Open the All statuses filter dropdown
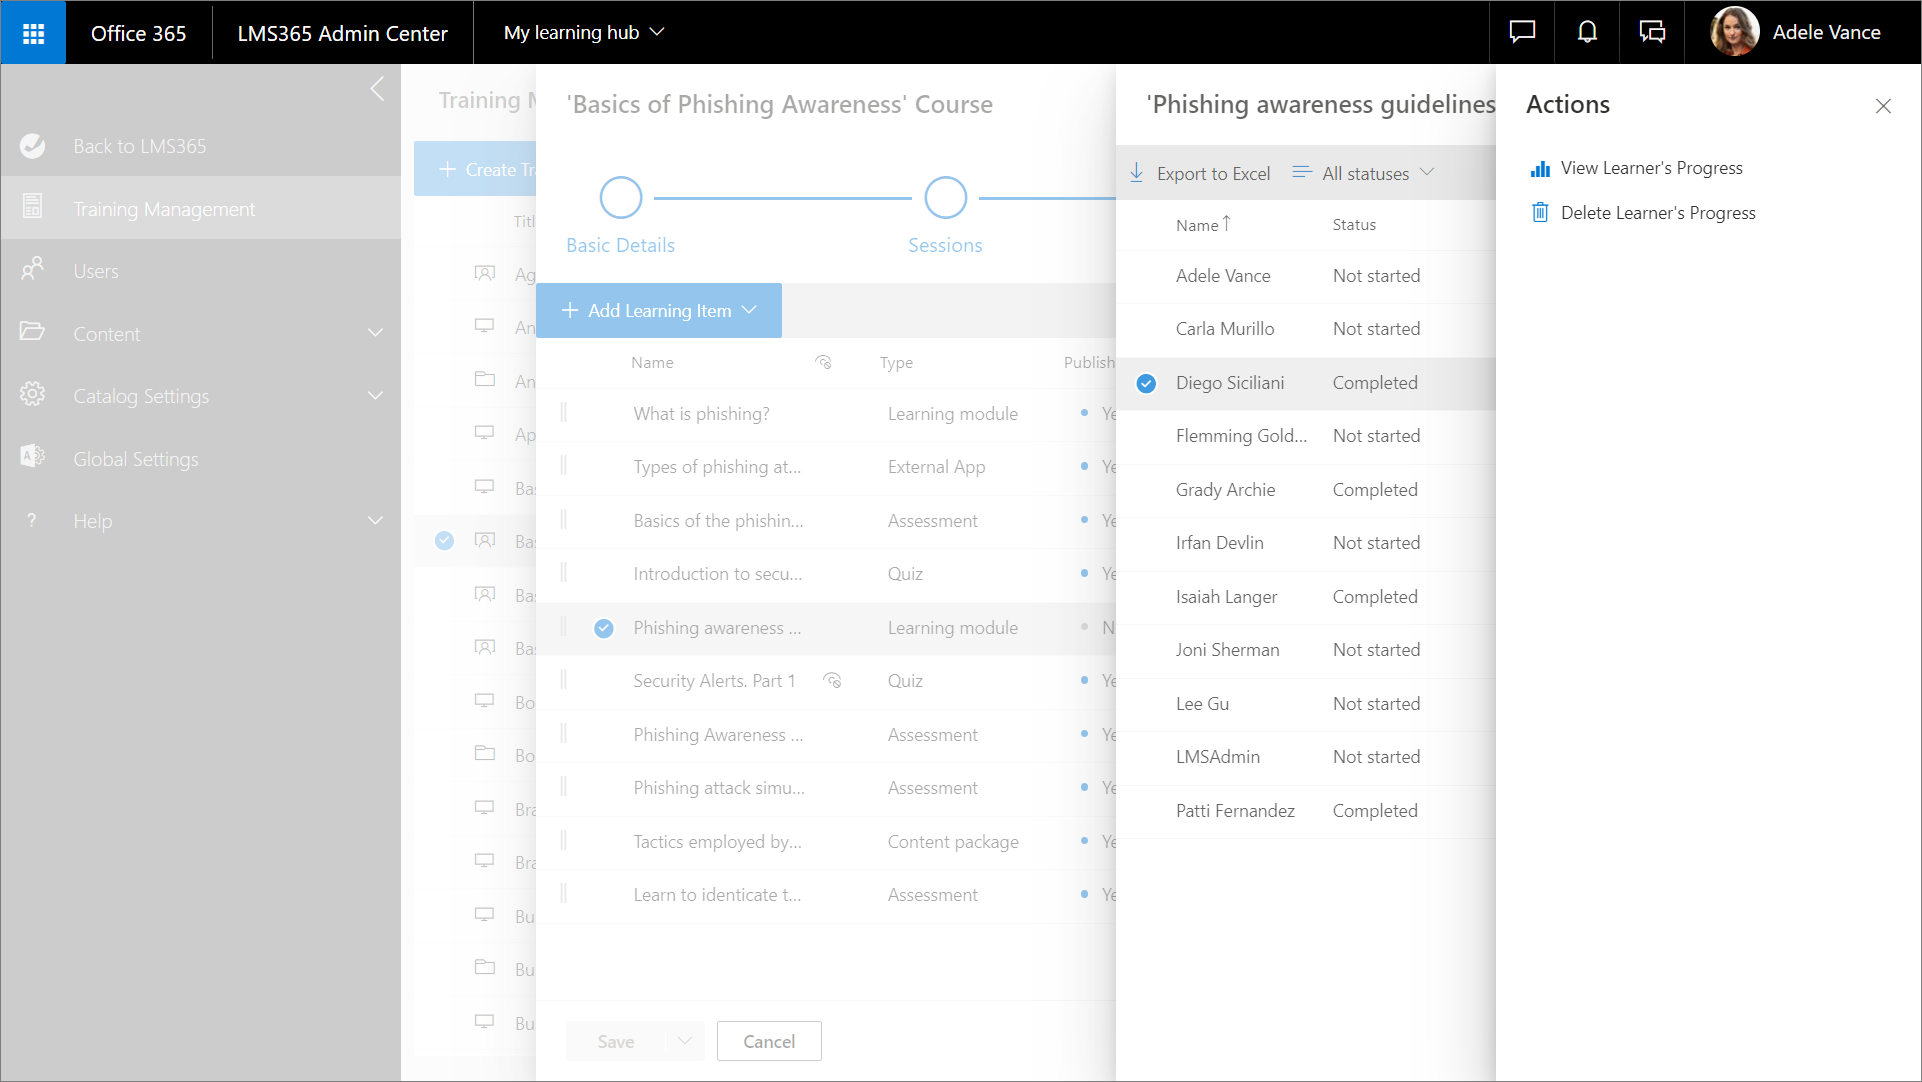Image resolution: width=1922 pixels, height=1082 pixels. 1364,173
